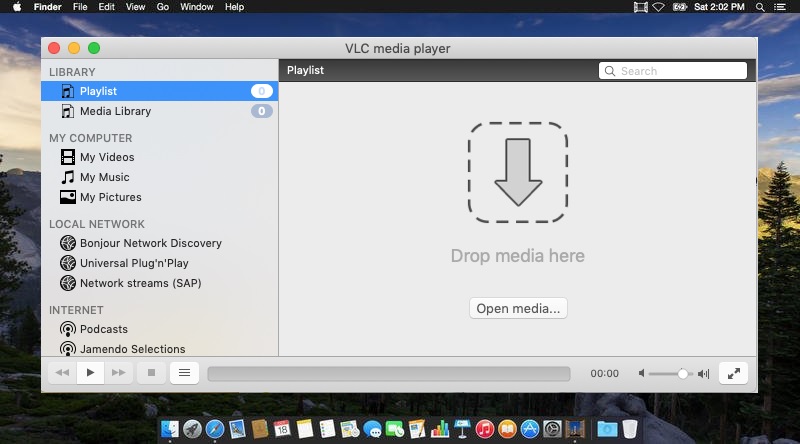Open System Preferences from the Dock
Screen dimensions: 800x444
pos(552,429)
